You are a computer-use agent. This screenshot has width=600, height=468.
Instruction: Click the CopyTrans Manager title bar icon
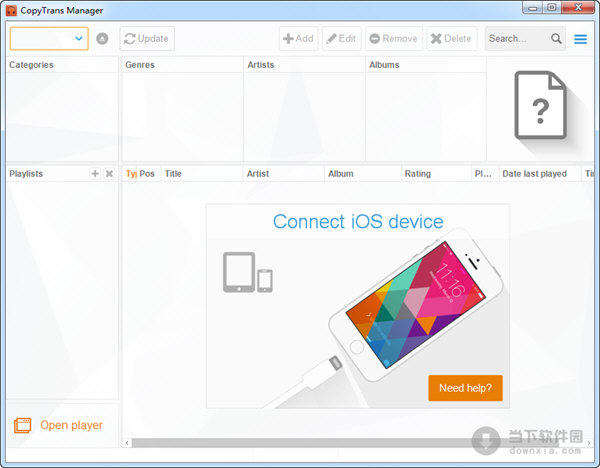11,10
